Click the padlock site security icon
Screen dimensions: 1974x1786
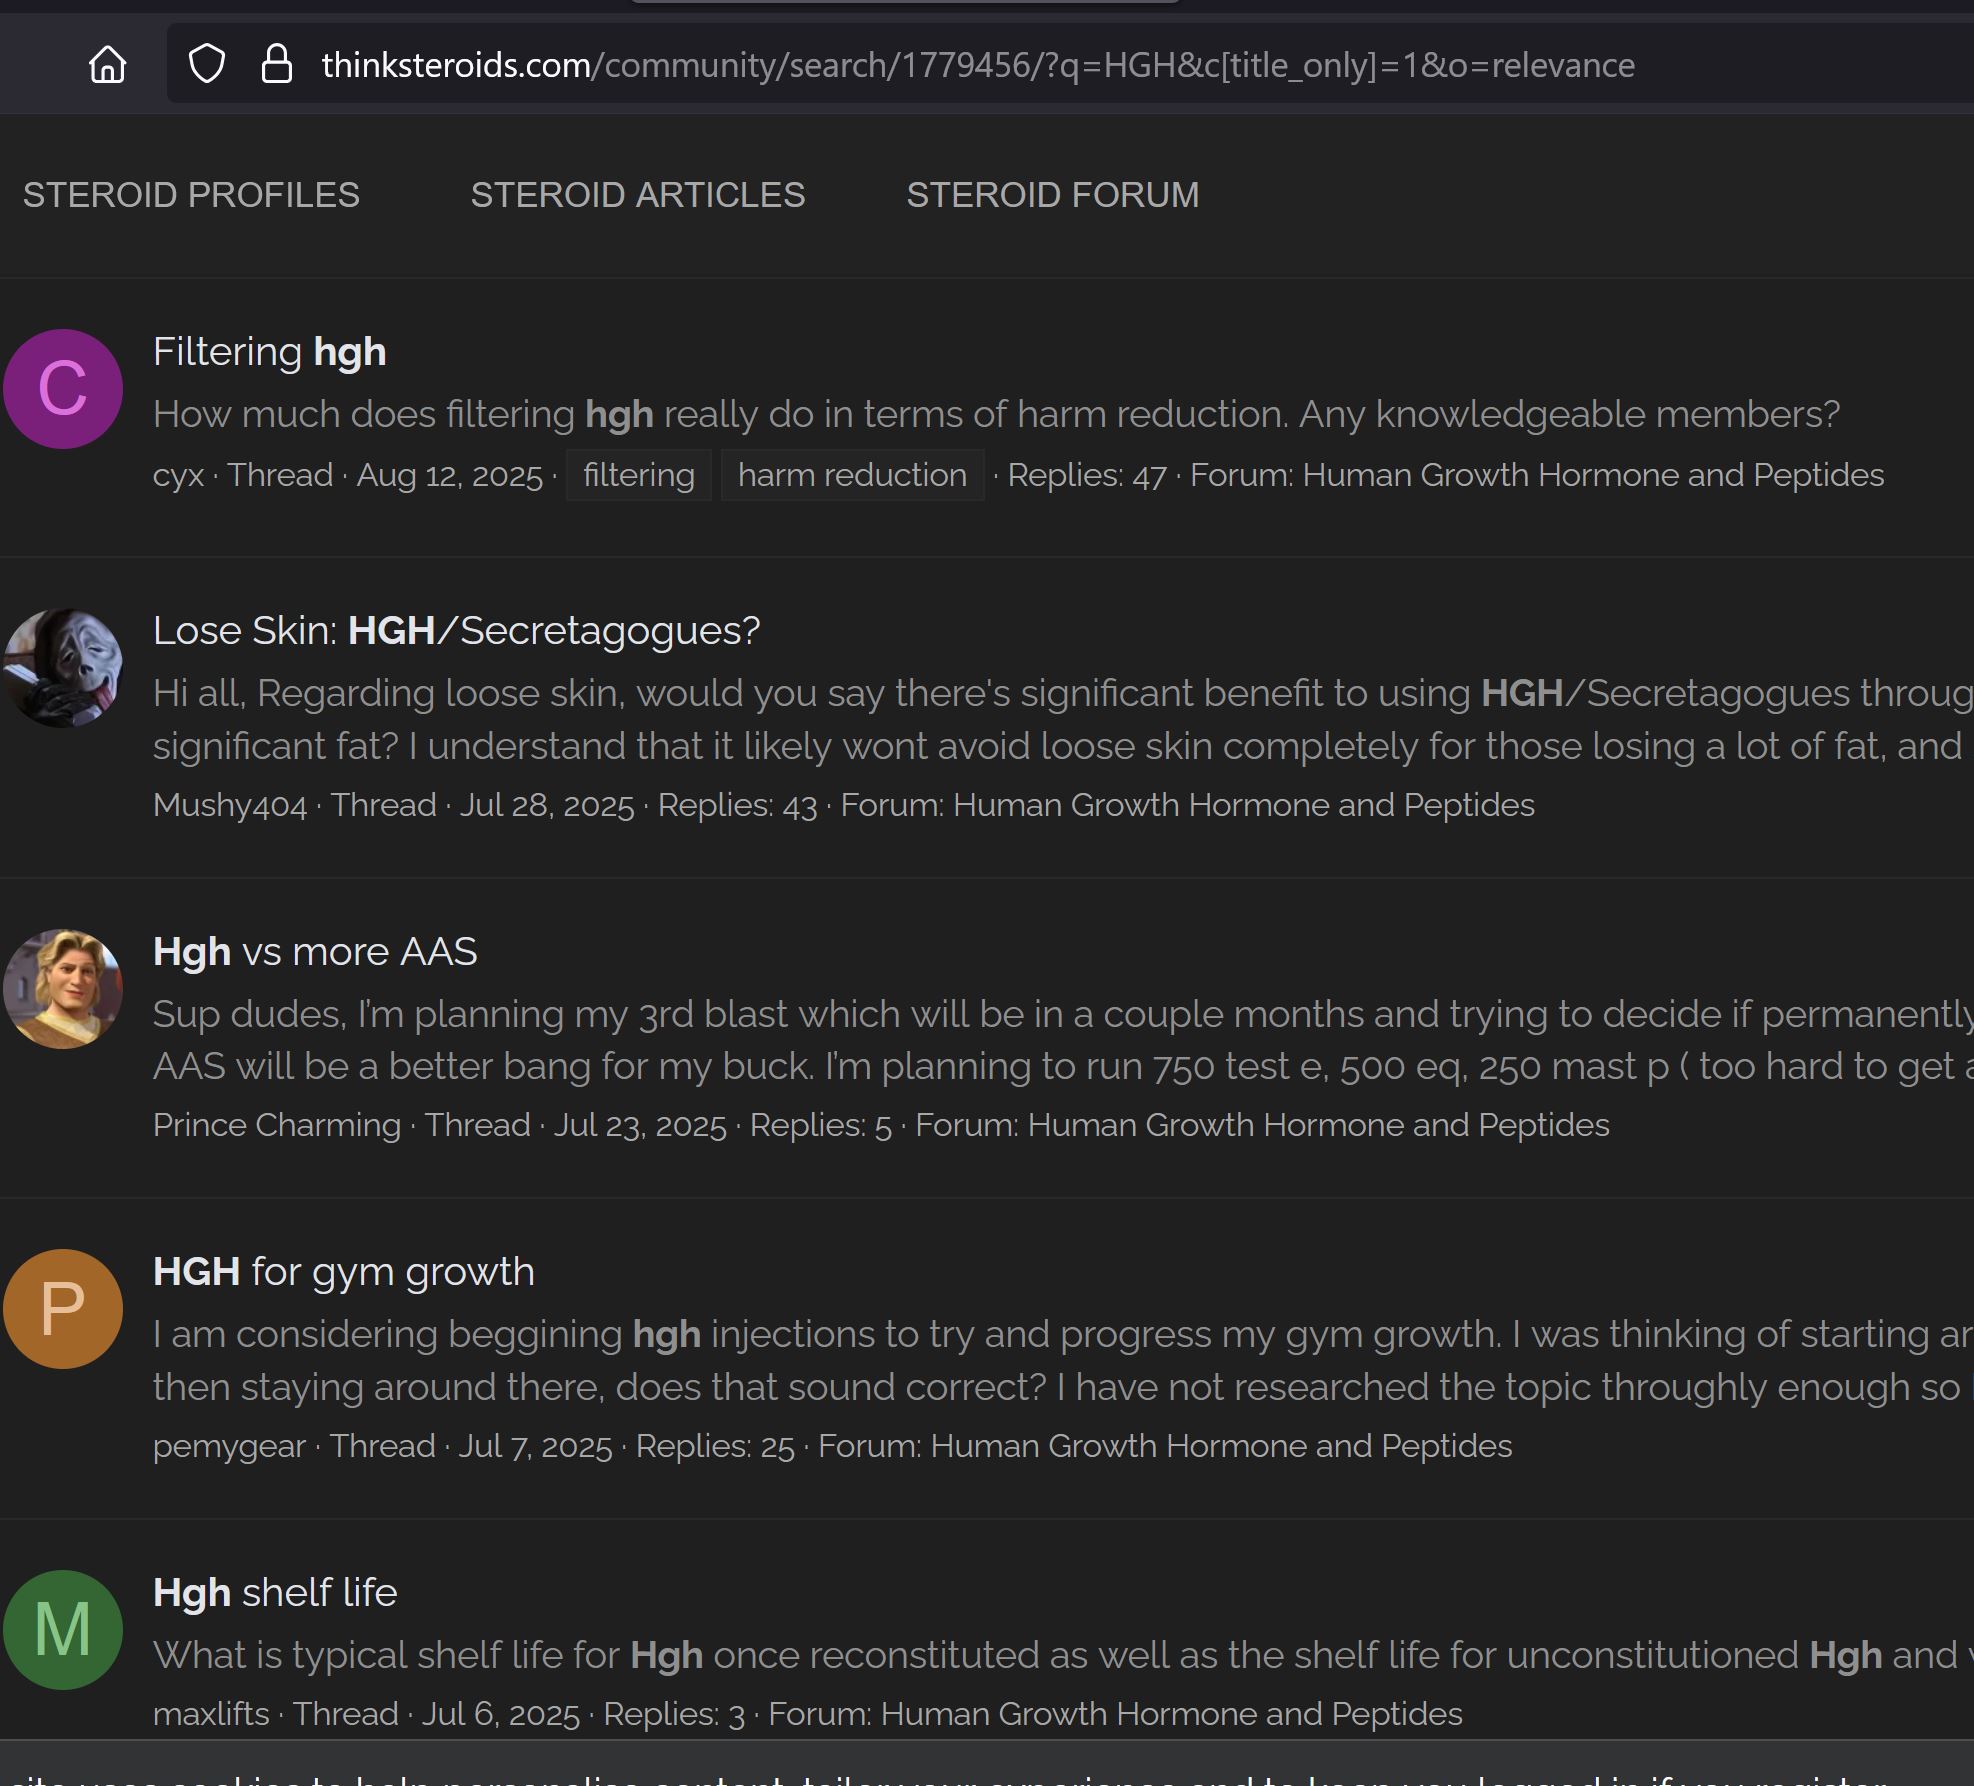tap(276, 65)
